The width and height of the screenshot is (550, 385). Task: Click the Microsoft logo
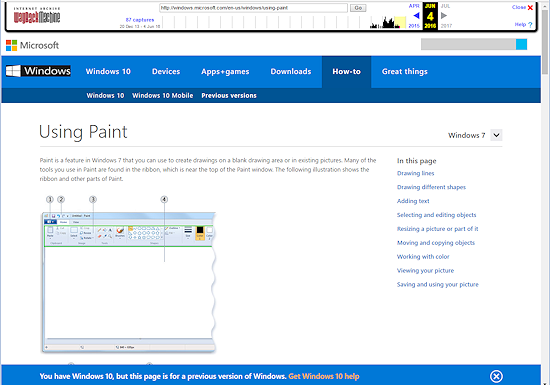(x=32, y=45)
